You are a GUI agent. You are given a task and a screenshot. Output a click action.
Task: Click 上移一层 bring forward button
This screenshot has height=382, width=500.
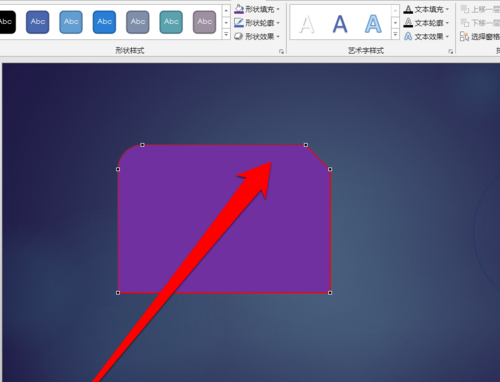point(480,9)
